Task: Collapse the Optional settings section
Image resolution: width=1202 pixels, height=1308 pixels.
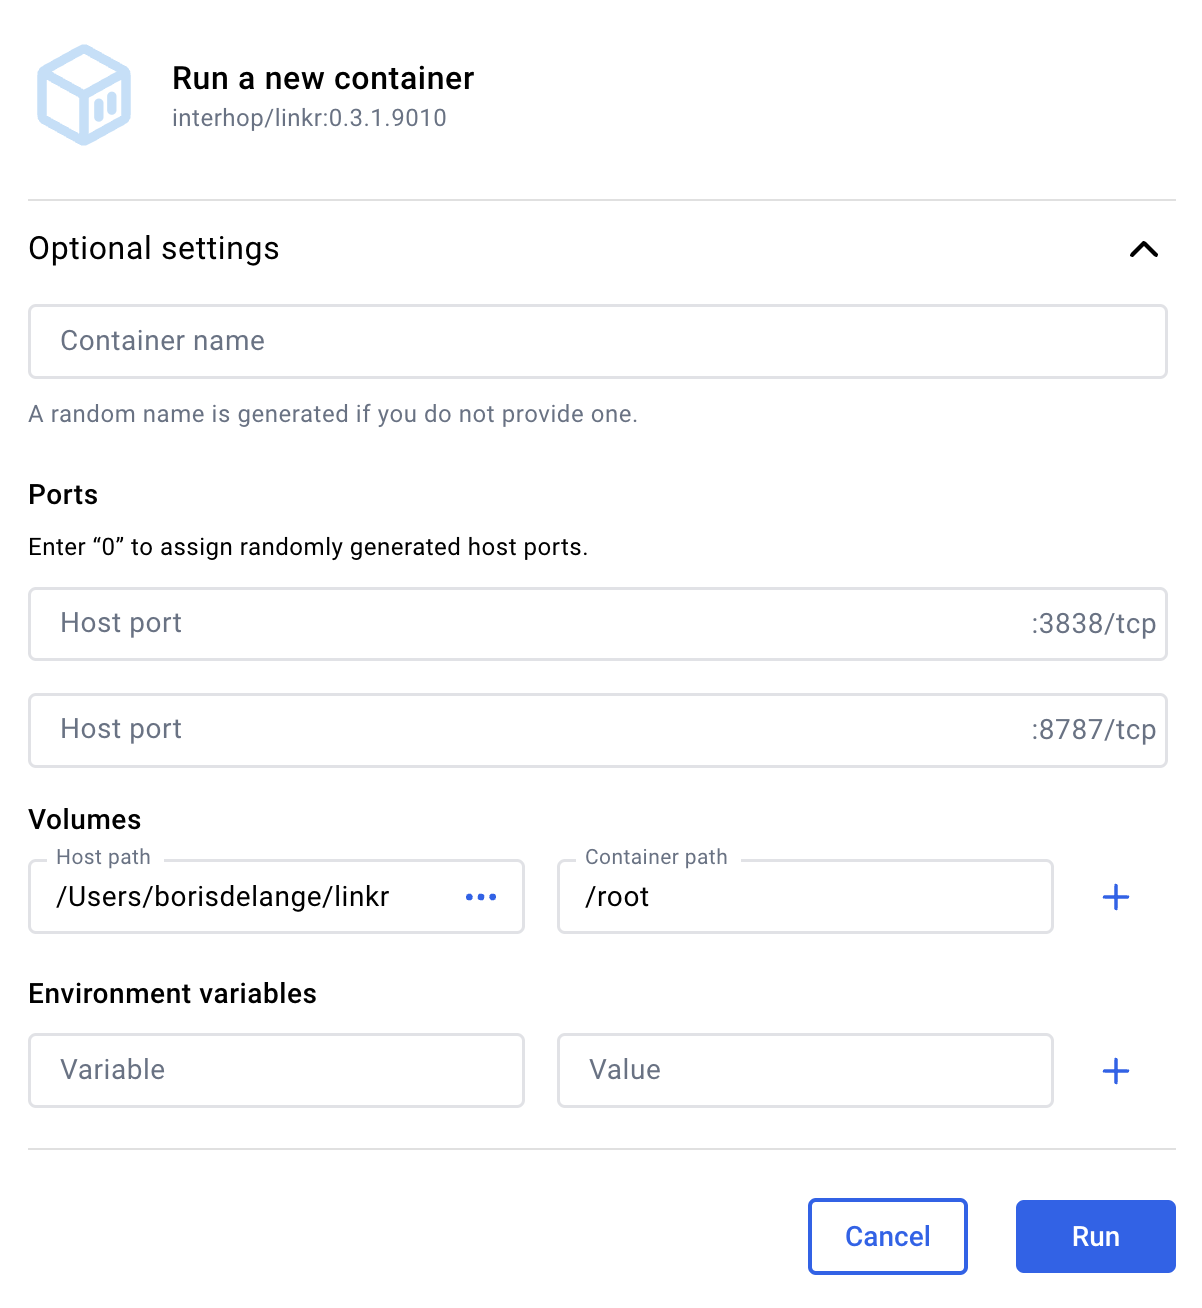Action: pos(1144,249)
